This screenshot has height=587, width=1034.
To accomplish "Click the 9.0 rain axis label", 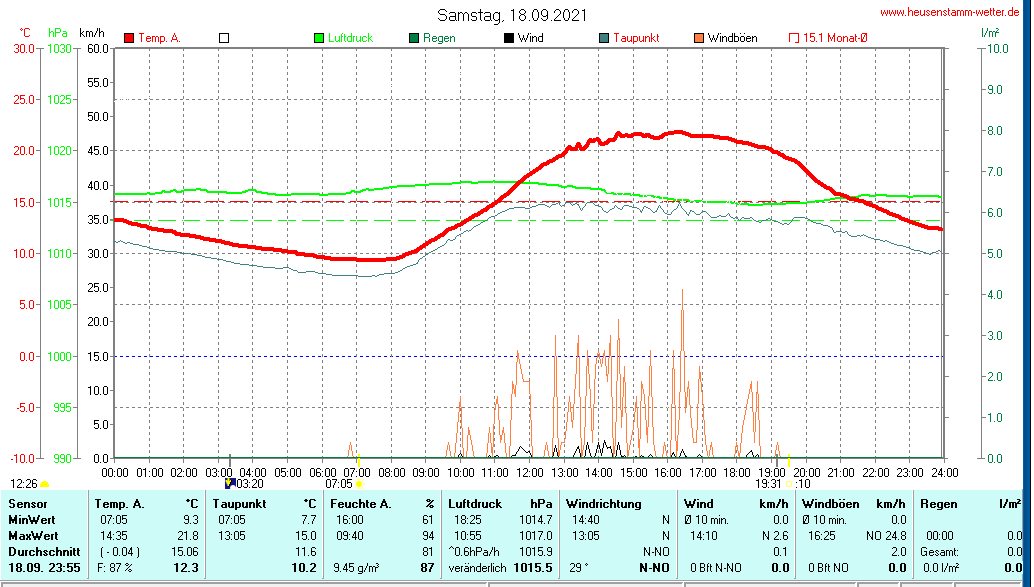I will (x=994, y=90).
